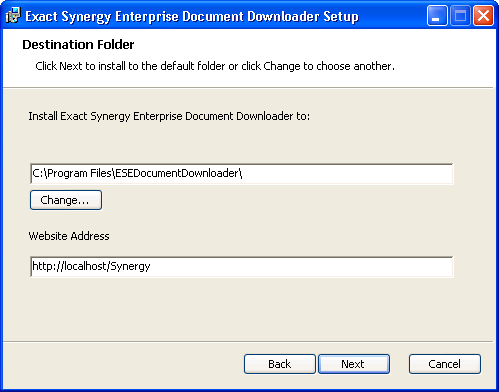This screenshot has height=392, width=499.
Task: Go back with the Back button
Action: [x=280, y=364]
